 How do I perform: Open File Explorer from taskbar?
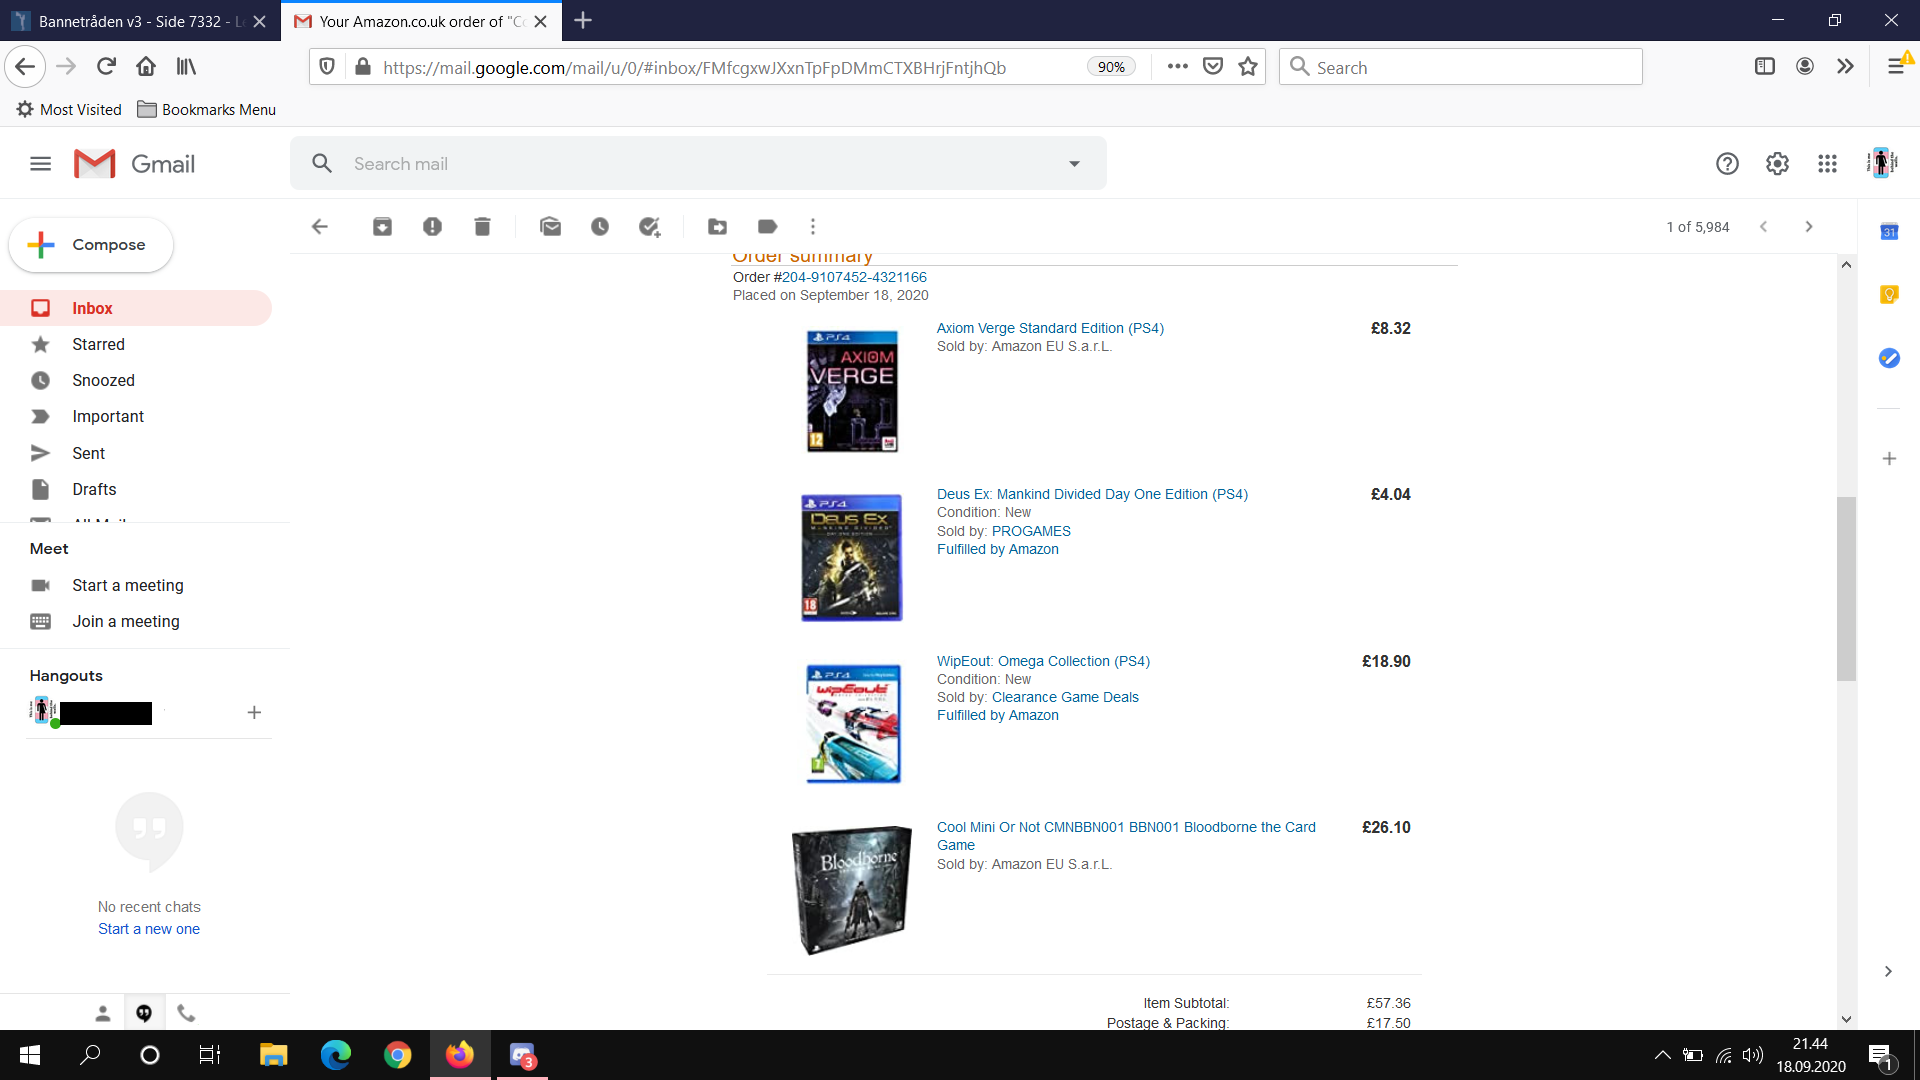[273, 1055]
